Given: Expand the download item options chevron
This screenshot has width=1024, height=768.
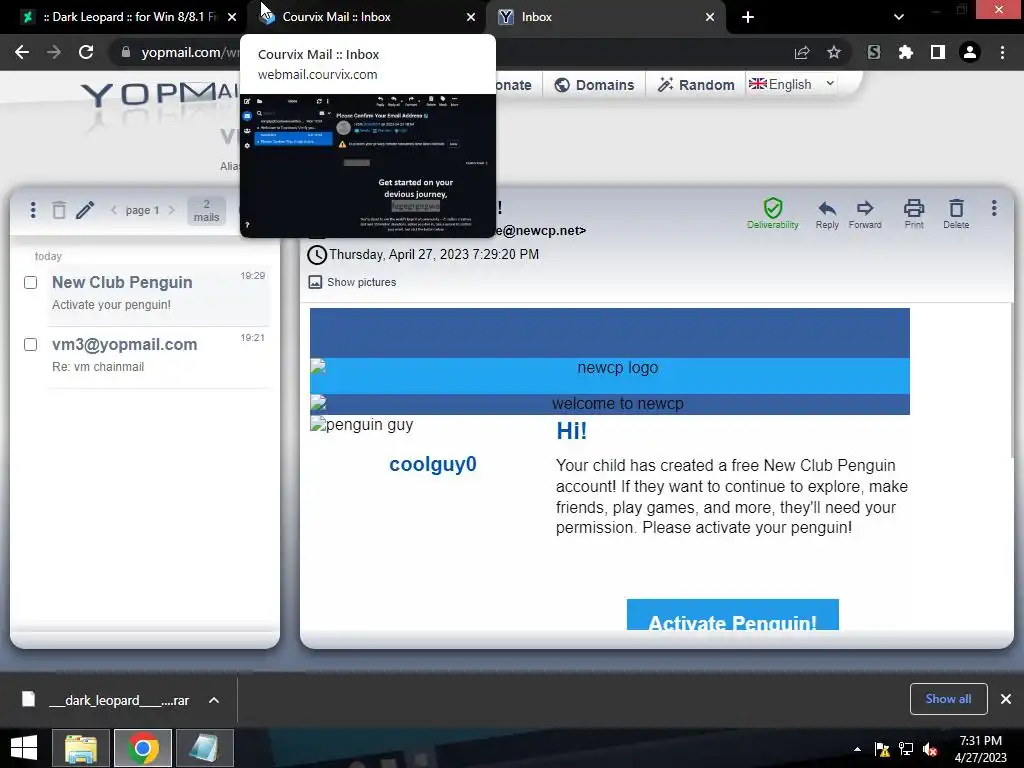Looking at the screenshot, I should (x=214, y=700).
